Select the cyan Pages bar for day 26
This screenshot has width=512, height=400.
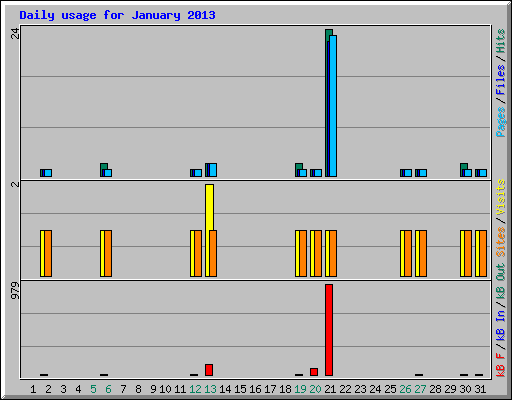[408, 173]
